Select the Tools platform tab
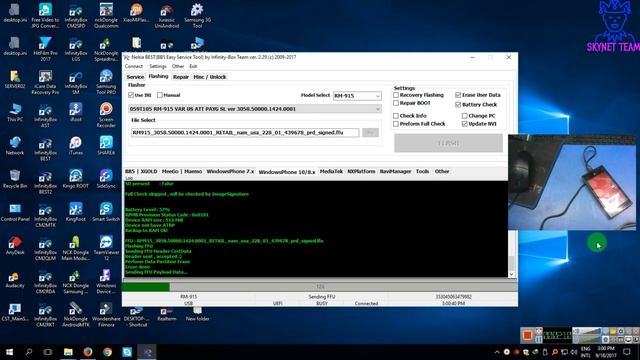The height and width of the screenshot is (360, 640). pos(422,171)
